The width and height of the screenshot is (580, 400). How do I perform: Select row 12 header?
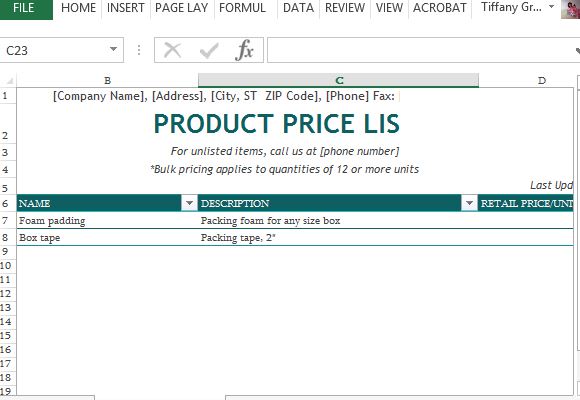[8, 294]
